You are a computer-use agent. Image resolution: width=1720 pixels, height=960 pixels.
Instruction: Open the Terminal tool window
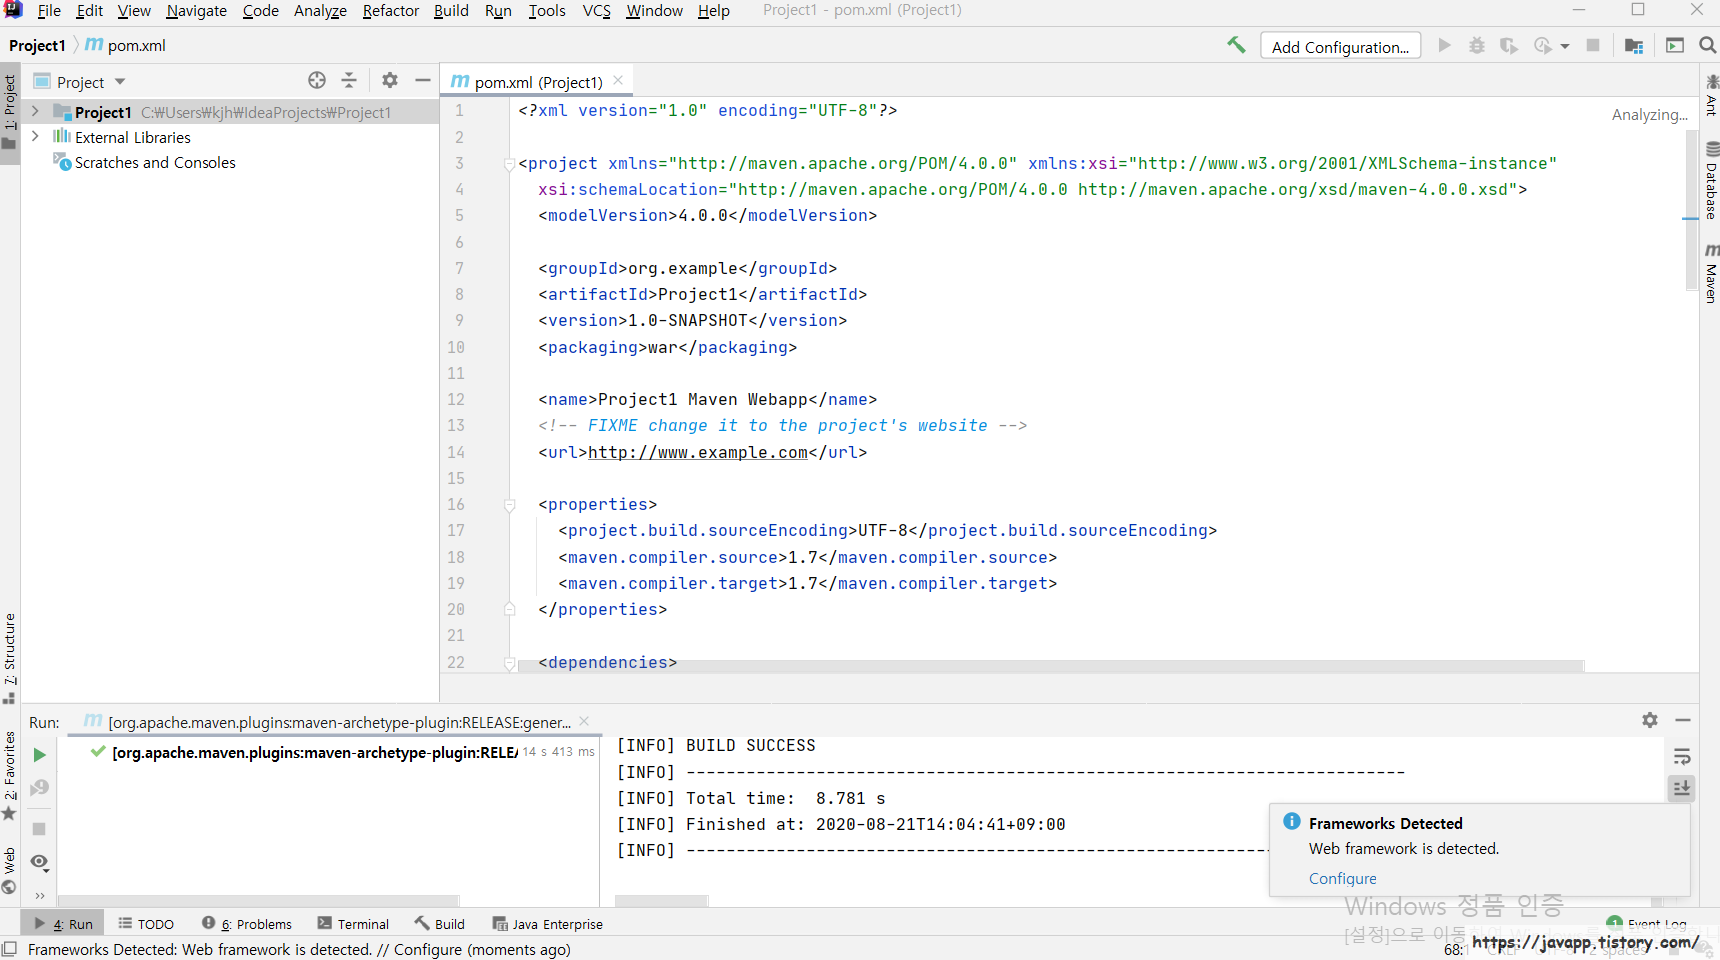click(x=353, y=924)
